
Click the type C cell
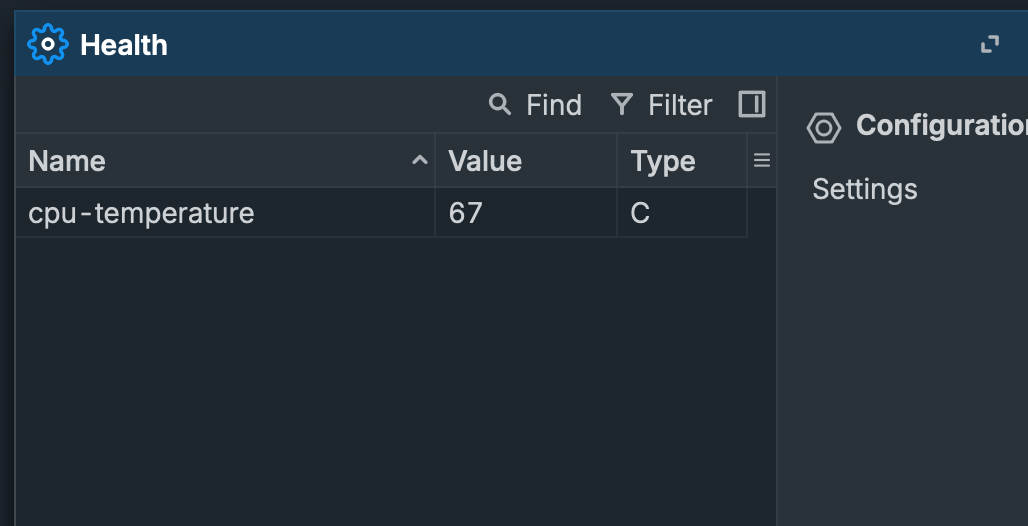[682, 212]
